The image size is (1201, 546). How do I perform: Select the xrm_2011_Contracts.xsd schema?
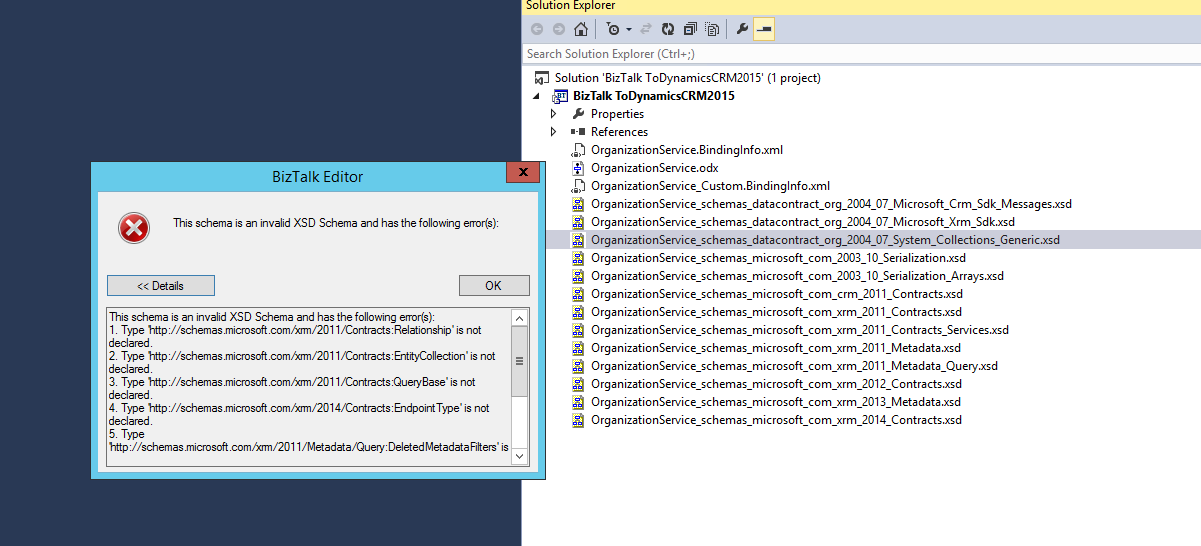[x=776, y=312]
